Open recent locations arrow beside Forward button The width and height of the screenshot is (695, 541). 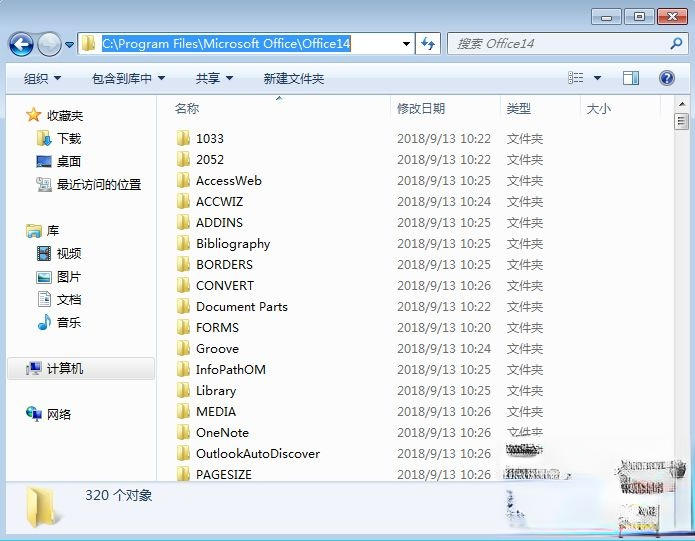[x=70, y=44]
